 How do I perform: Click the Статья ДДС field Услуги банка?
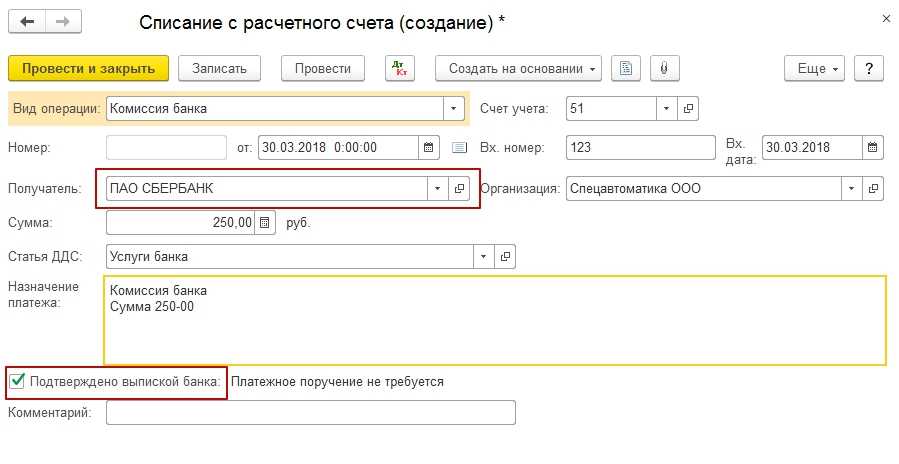tap(290, 256)
